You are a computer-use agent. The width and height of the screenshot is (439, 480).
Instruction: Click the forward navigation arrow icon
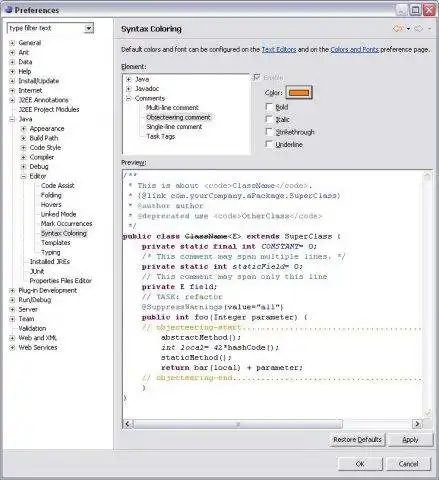tap(418, 29)
